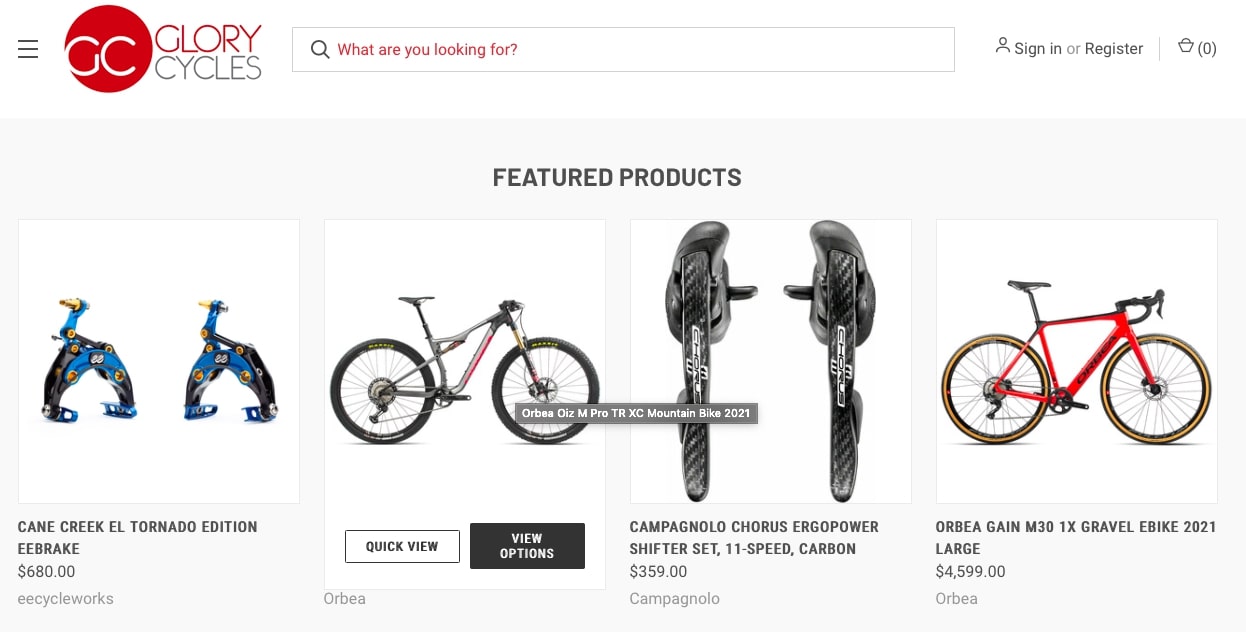Screen dimensions: 1246x632
Task: Open the shopping cart icon
Action: click(1186, 47)
